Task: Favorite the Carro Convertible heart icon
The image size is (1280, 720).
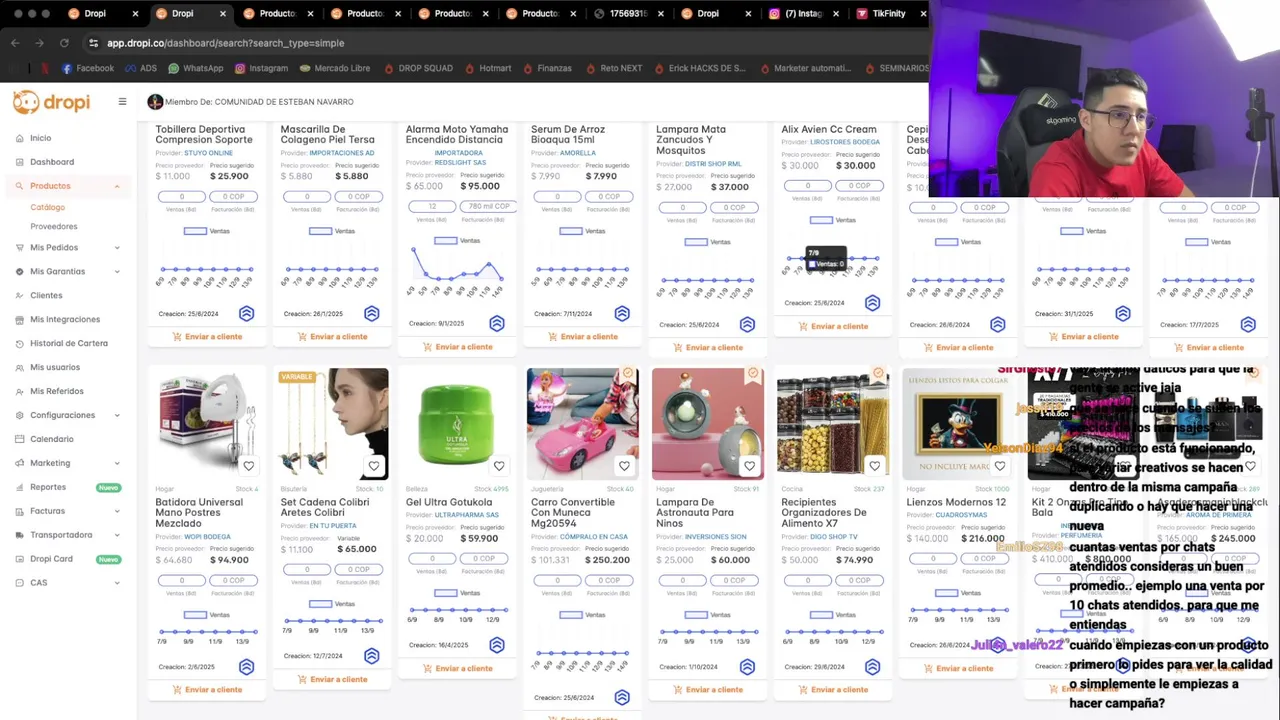Action: point(624,466)
